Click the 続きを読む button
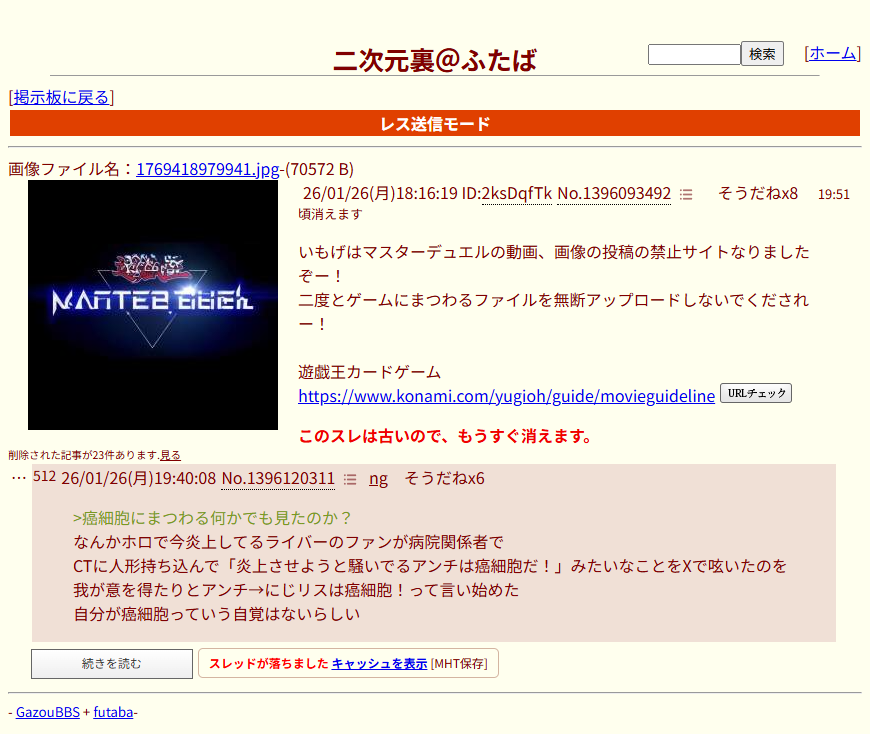The height and width of the screenshot is (734, 870). click(x=112, y=664)
